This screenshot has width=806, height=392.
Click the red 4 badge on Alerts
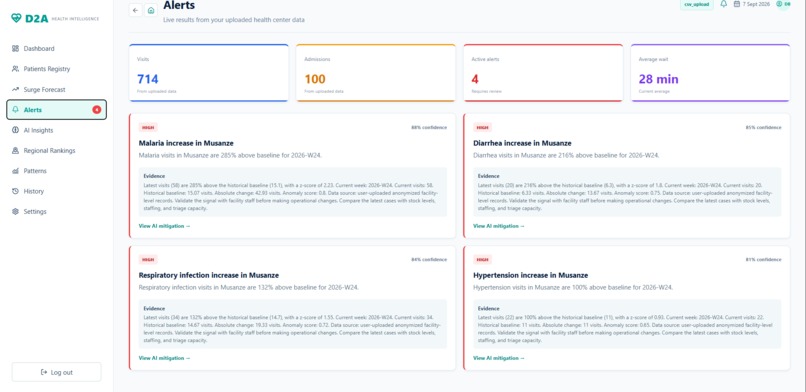click(97, 109)
